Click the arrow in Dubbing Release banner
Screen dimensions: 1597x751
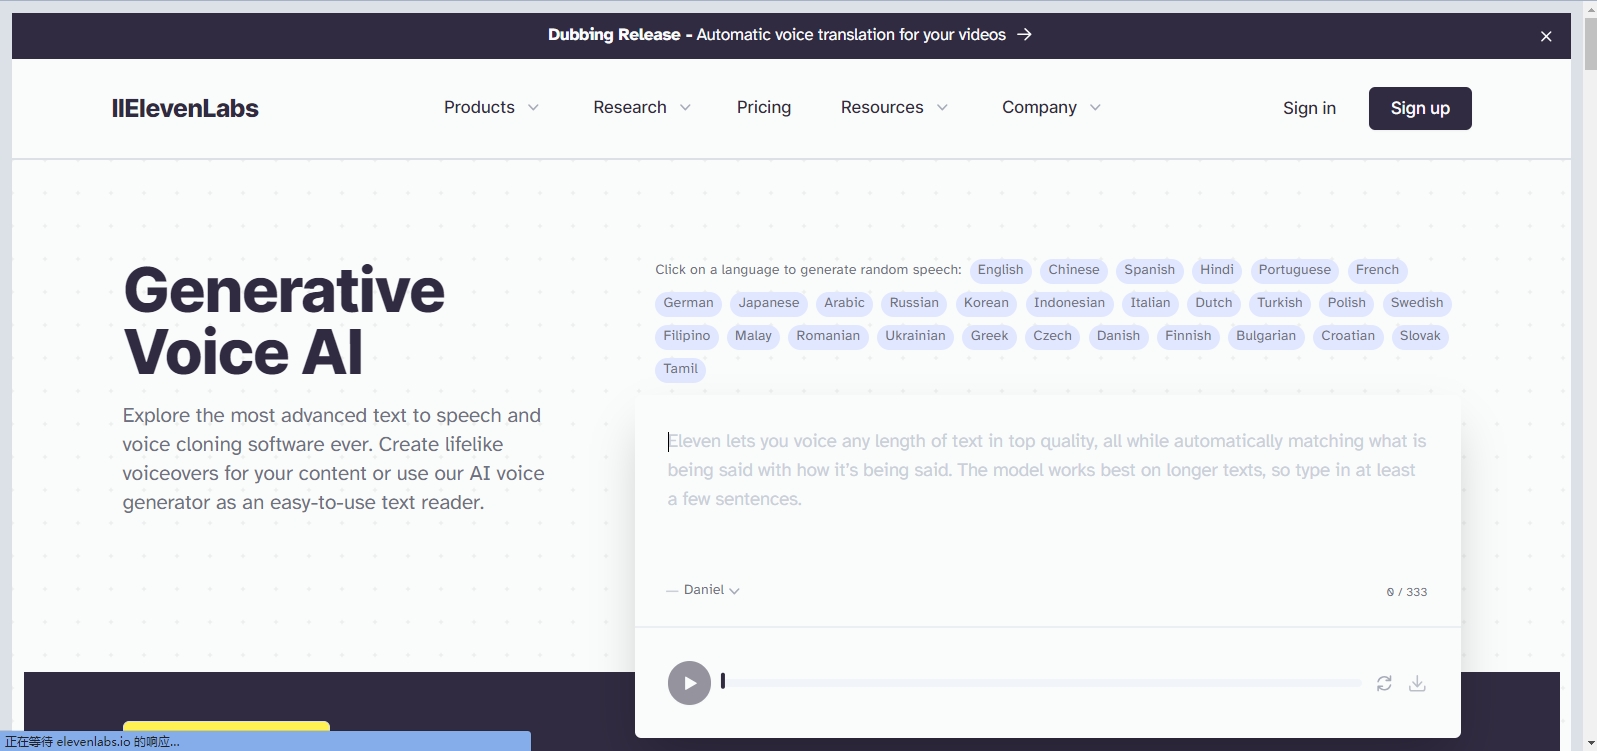[x=1024, y=34]
